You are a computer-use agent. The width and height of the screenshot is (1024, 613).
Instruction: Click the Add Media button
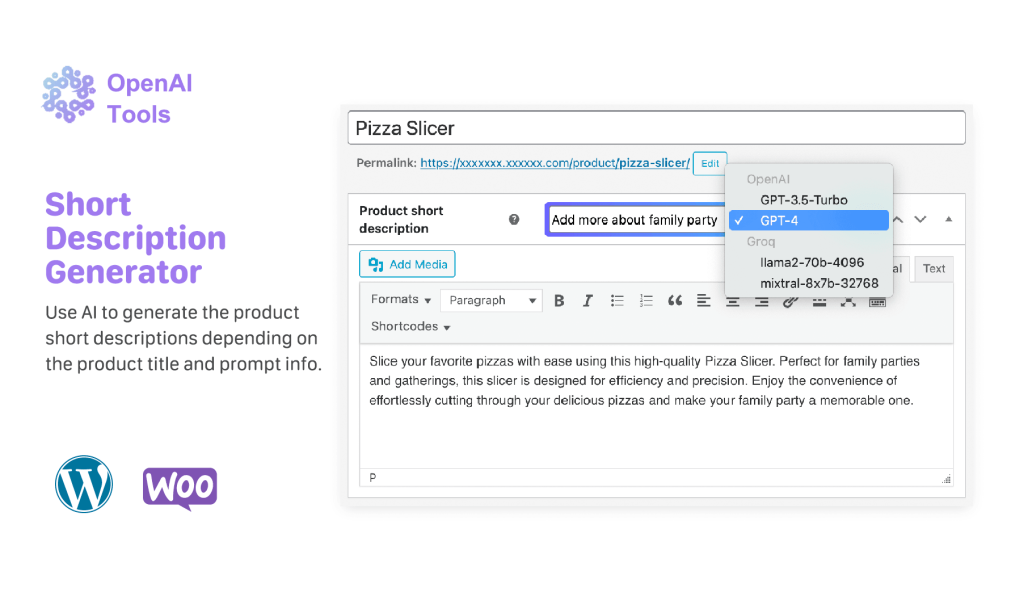407,264
